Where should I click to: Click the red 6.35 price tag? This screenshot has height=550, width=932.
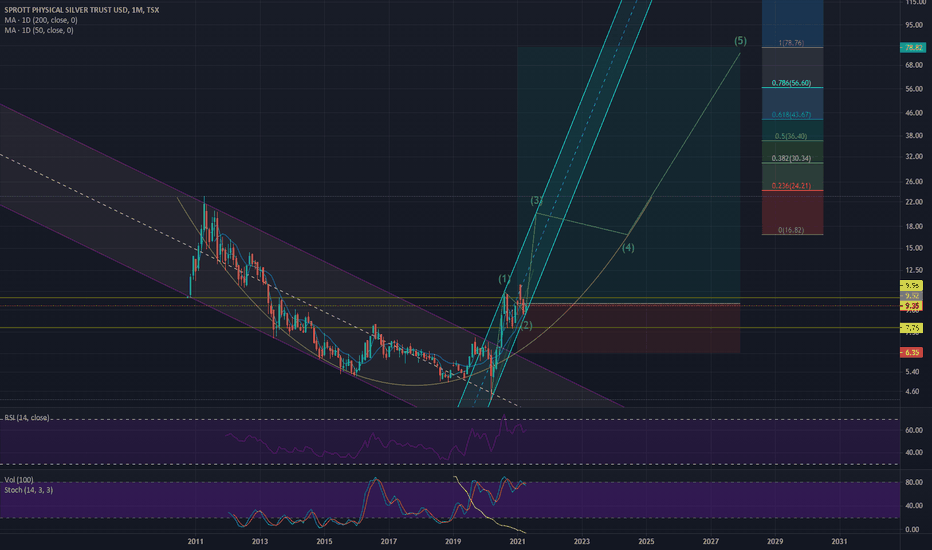point(911,353)
